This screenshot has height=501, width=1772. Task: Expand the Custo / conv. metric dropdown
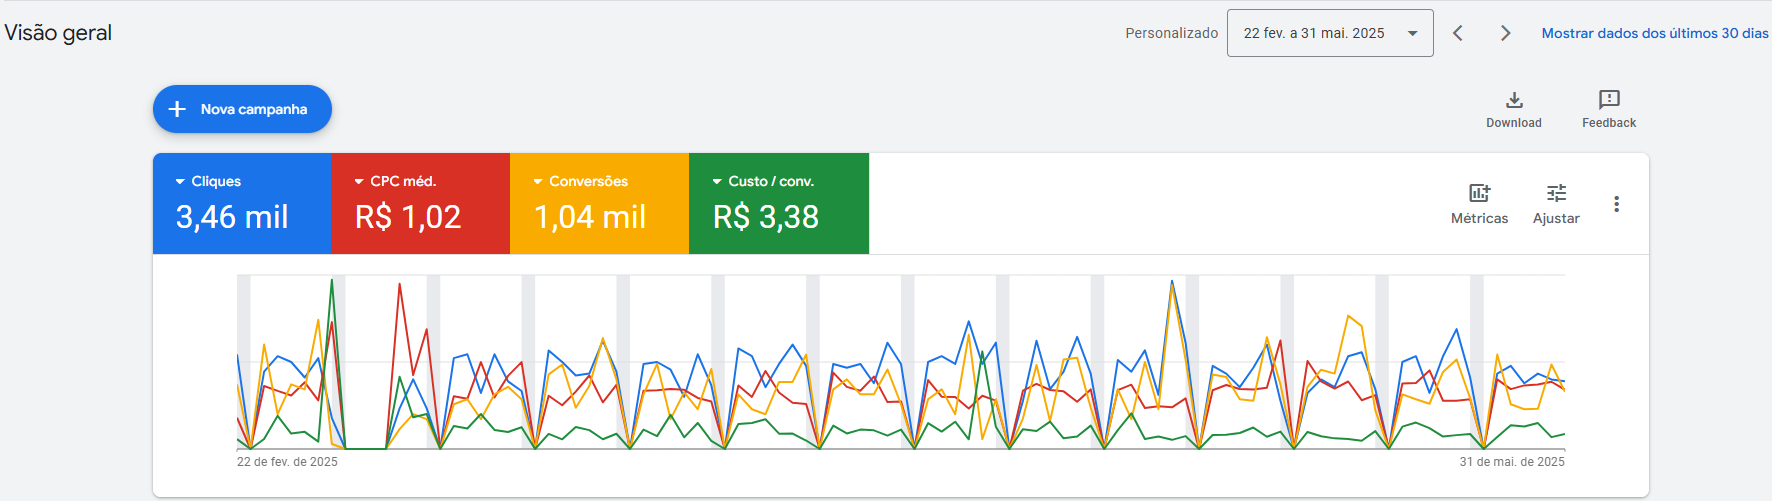(717, 182)
